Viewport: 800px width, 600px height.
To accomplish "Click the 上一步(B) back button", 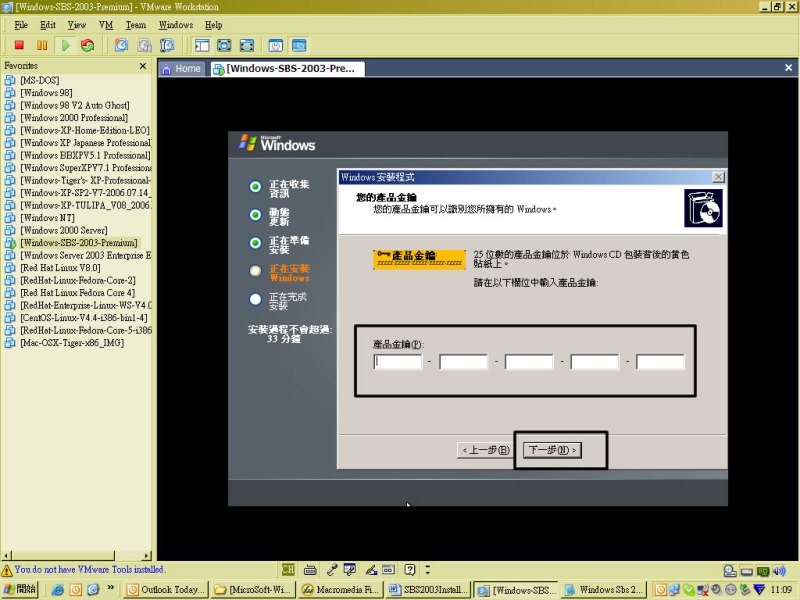I will (x=485, y=450).
